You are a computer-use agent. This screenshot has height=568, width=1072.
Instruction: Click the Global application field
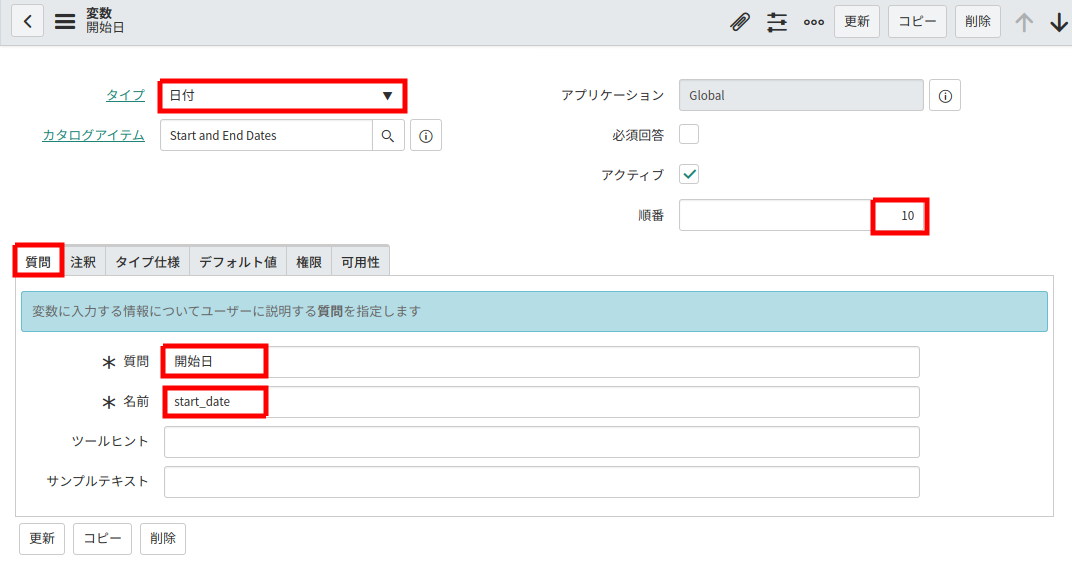coord(801,96)
